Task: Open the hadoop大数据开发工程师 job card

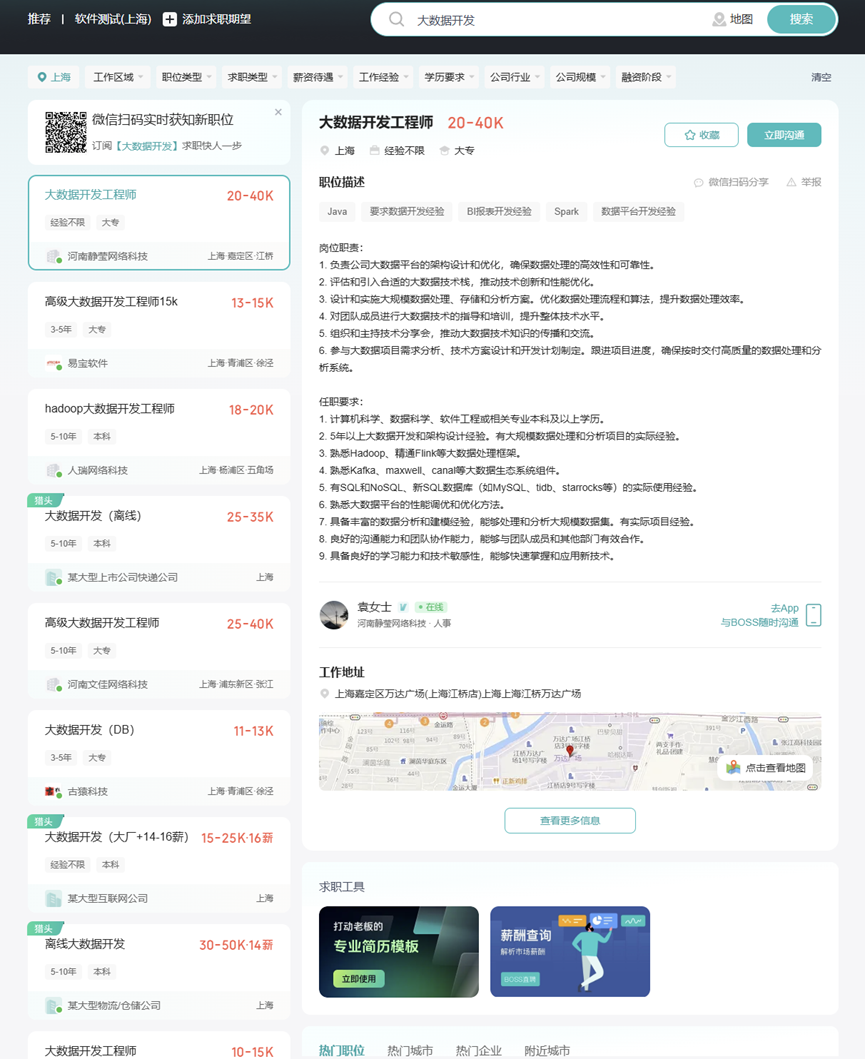Action: click(x=159, y=436)
